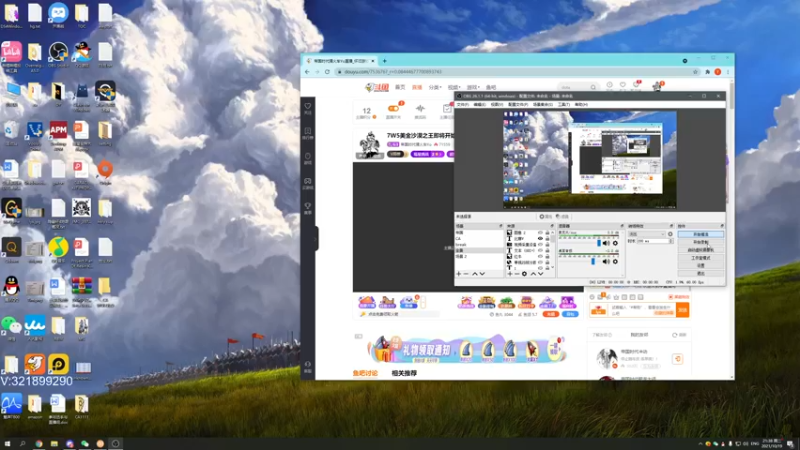Start the OBS virtual camera button
This screenshot has height=450, width=800.
click(701, 249)
